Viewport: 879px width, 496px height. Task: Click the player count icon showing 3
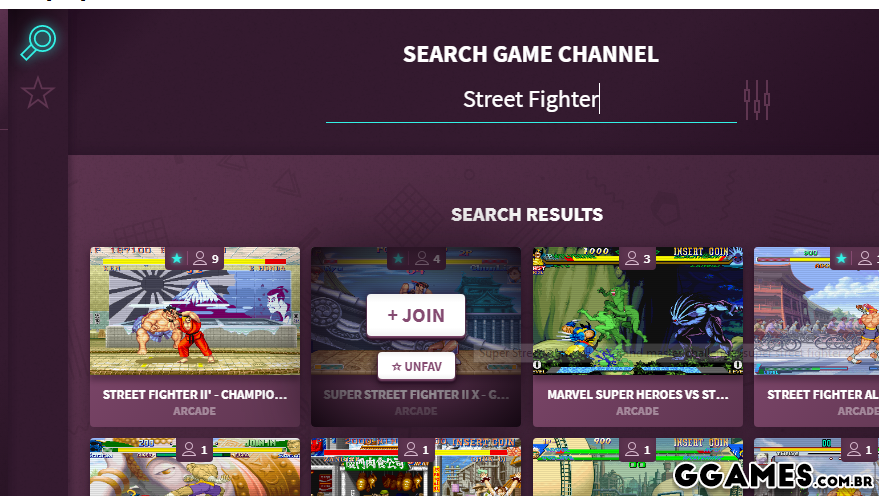click(x=632, y=258)
